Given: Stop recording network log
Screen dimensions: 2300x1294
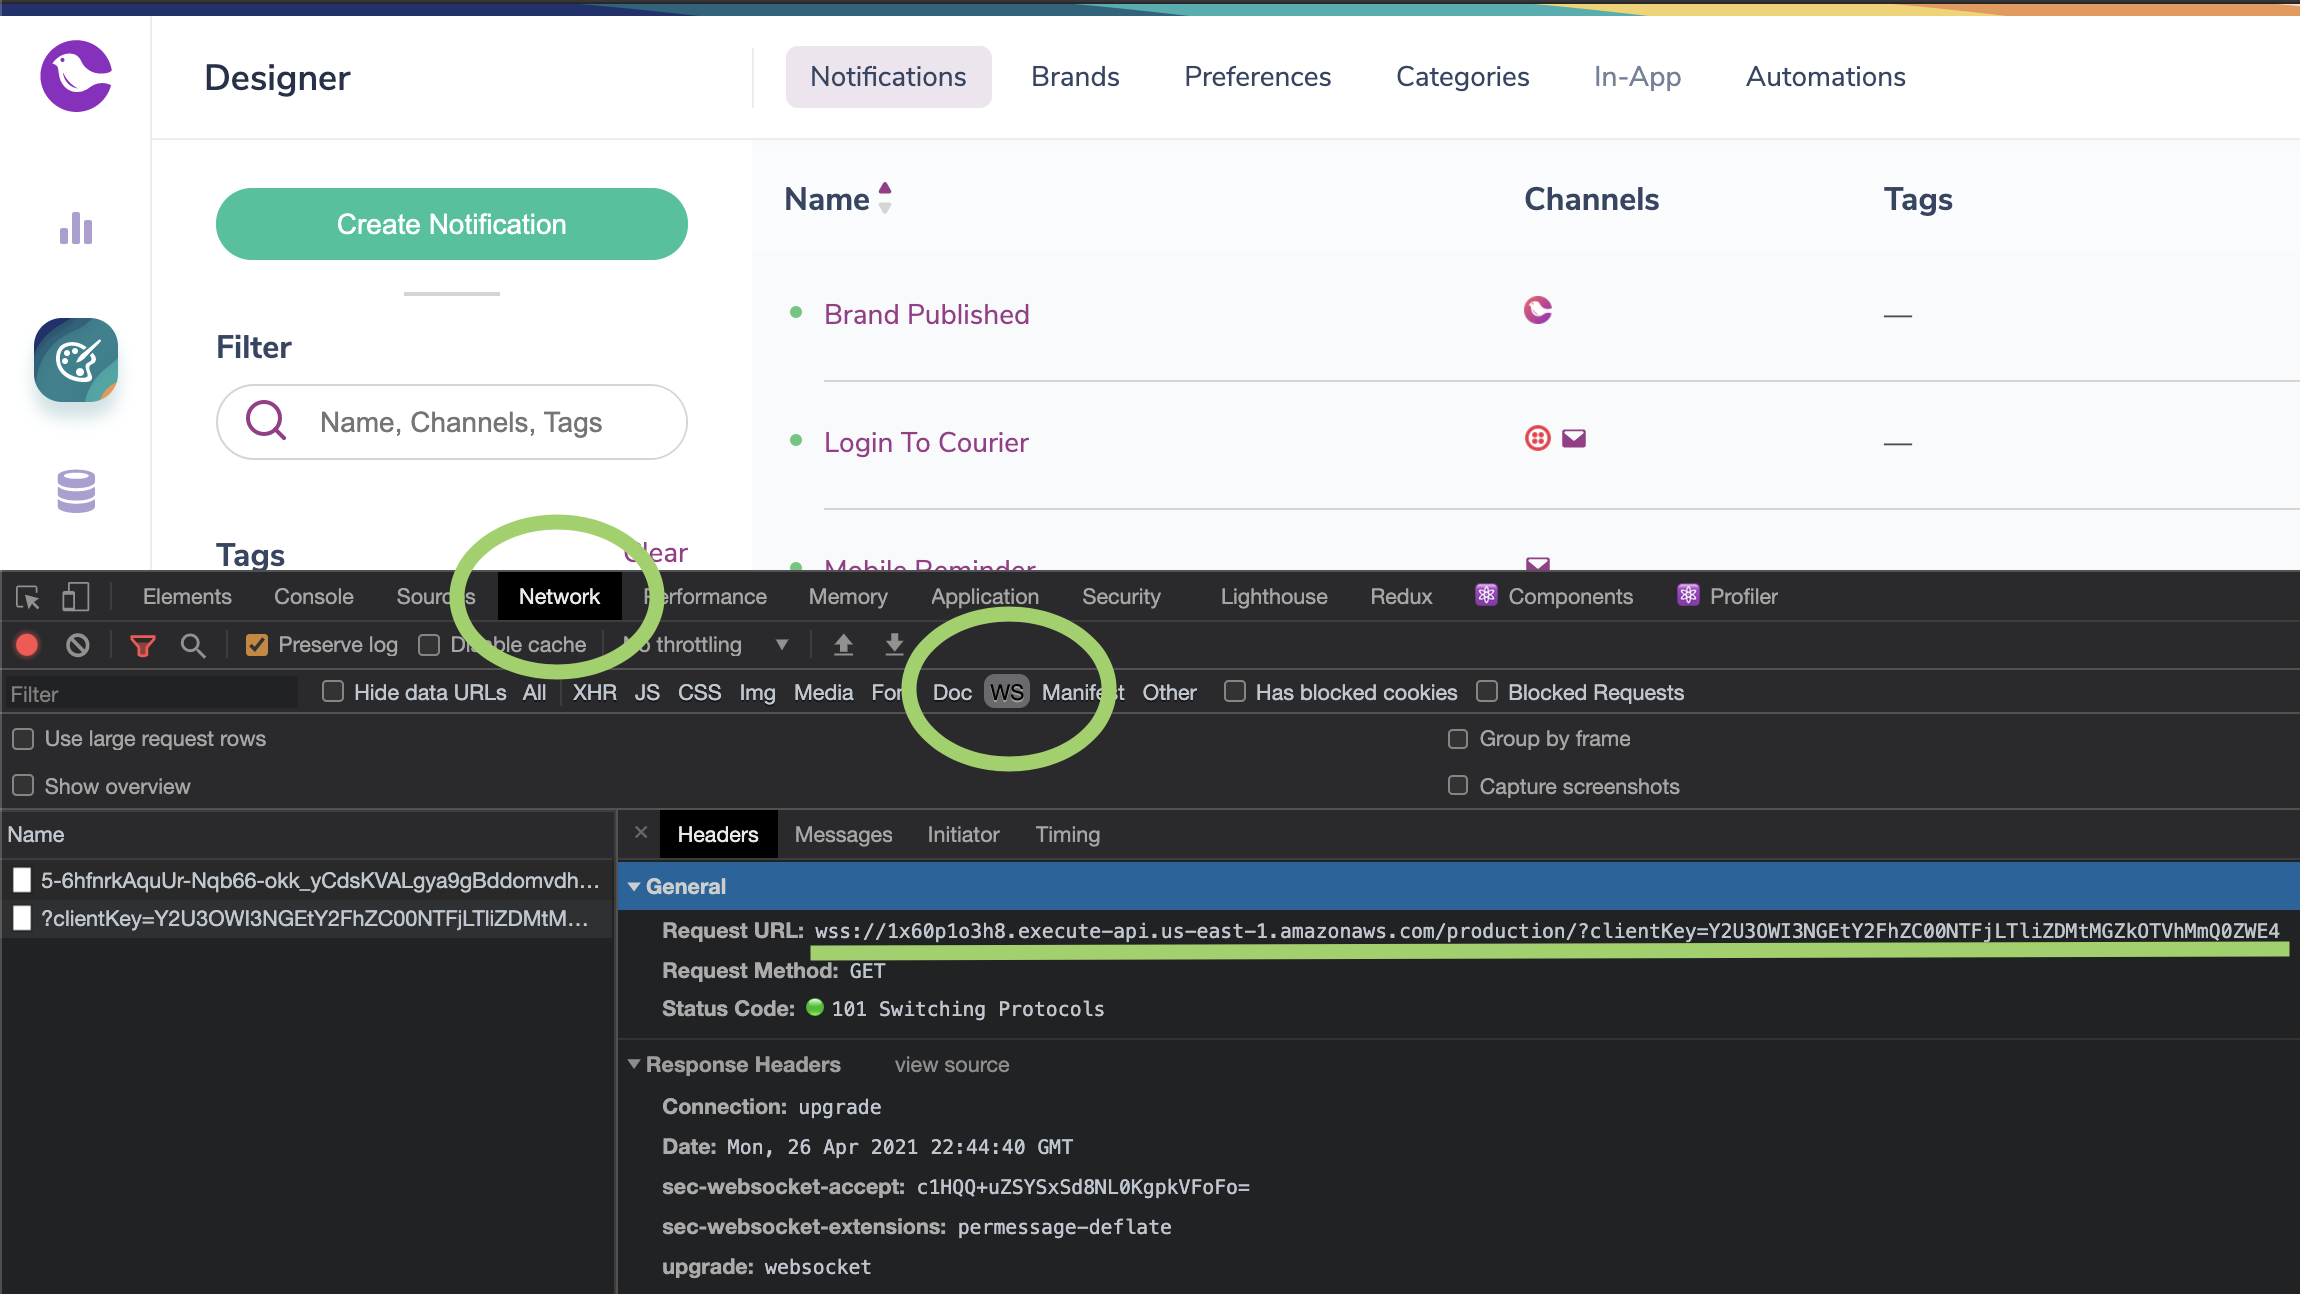Looking at the screenshot, I should [x=27, y=645].
